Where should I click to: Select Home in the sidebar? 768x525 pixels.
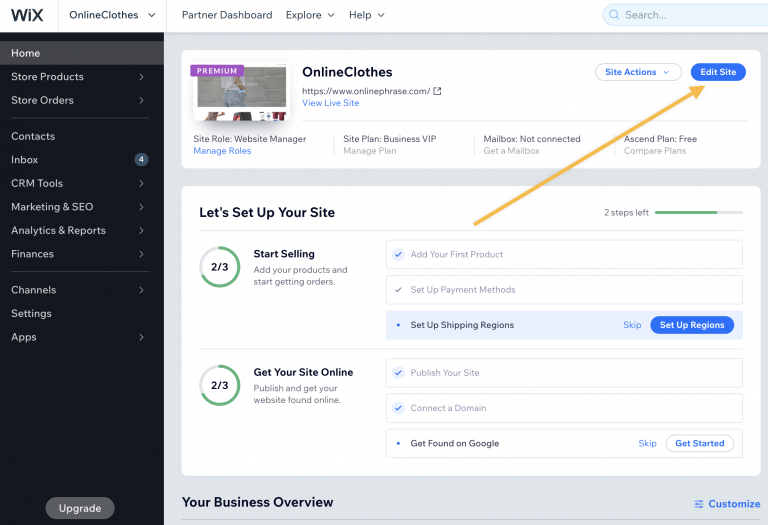pyautogui.click(x=82, y=53)
